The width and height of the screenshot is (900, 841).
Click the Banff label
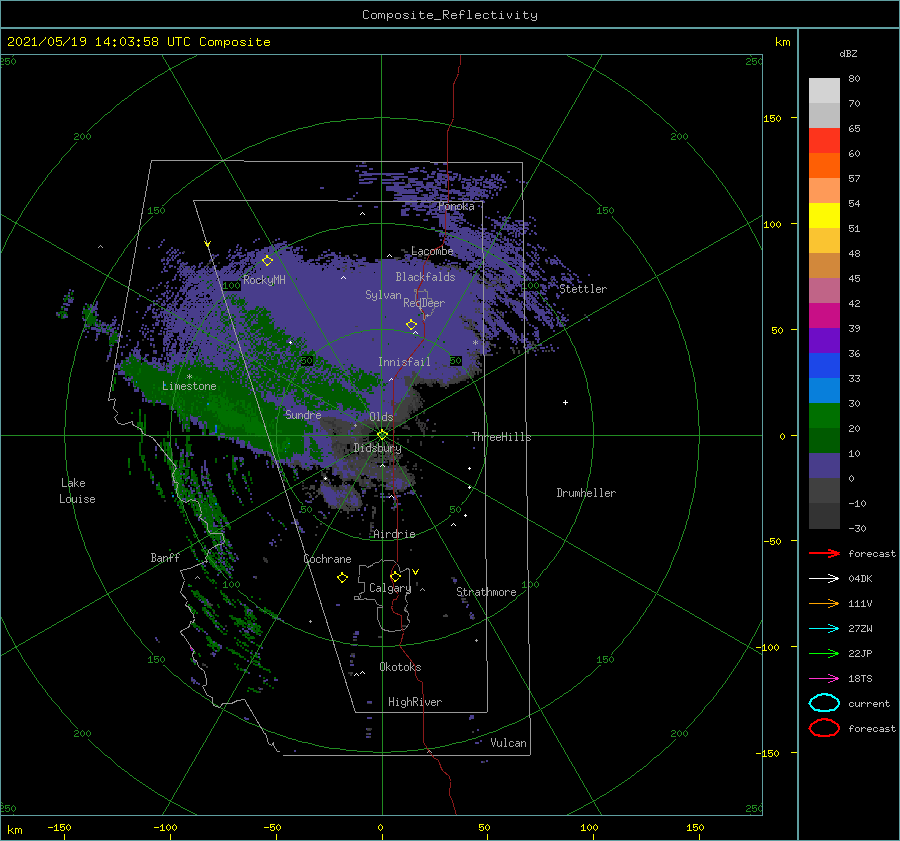(x=165, y=557)
